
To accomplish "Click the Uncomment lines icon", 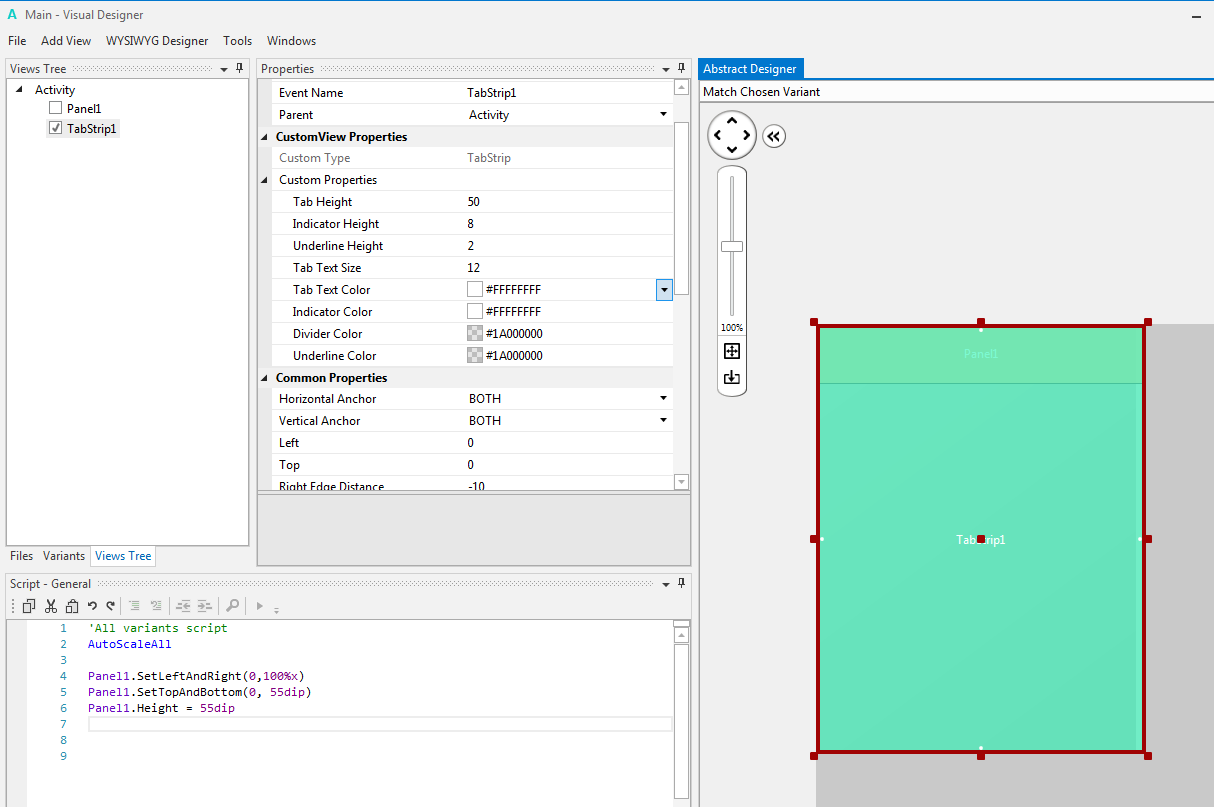I will coord(156,605).
